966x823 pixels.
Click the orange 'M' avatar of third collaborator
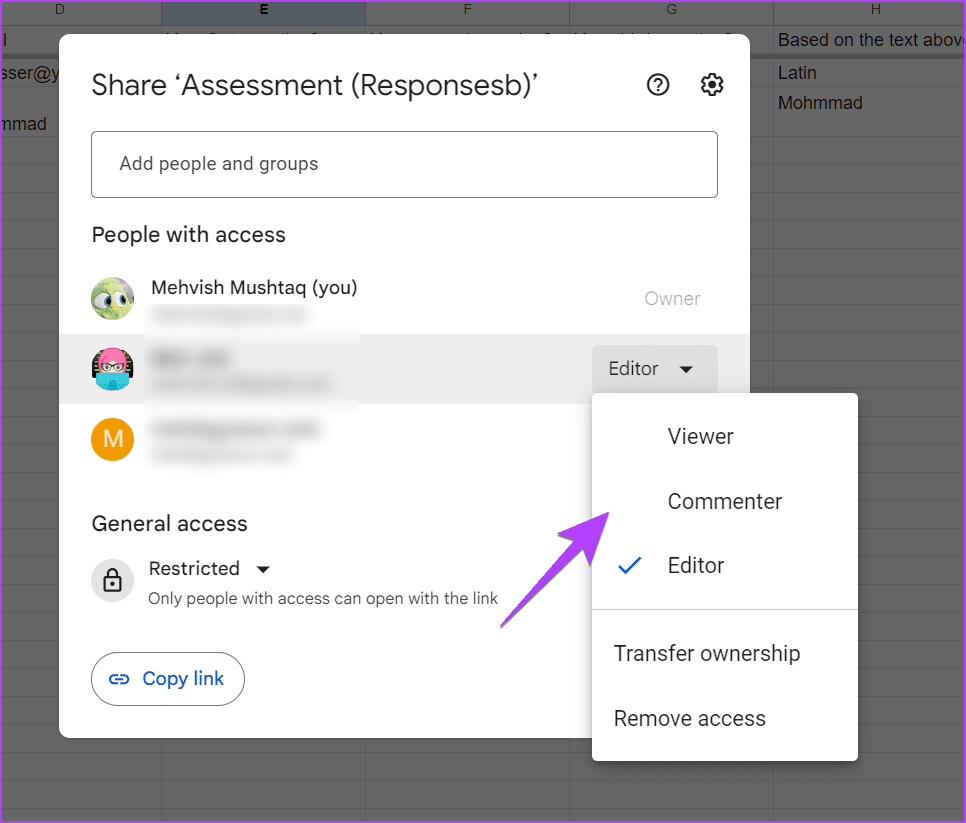(x=112, y=439)
